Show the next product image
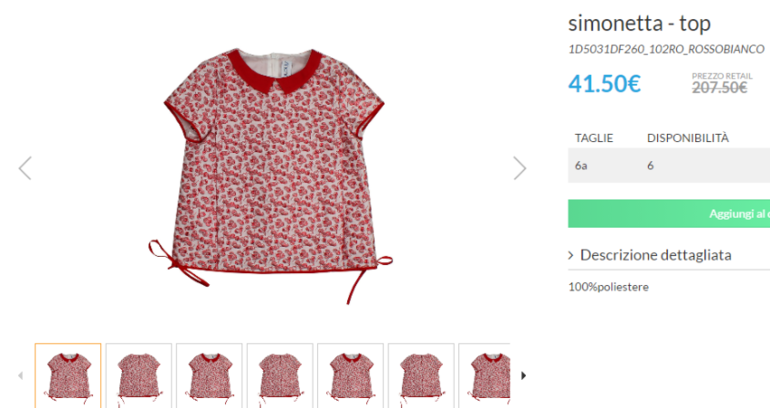The image size is (770, 408). point(519,168)
